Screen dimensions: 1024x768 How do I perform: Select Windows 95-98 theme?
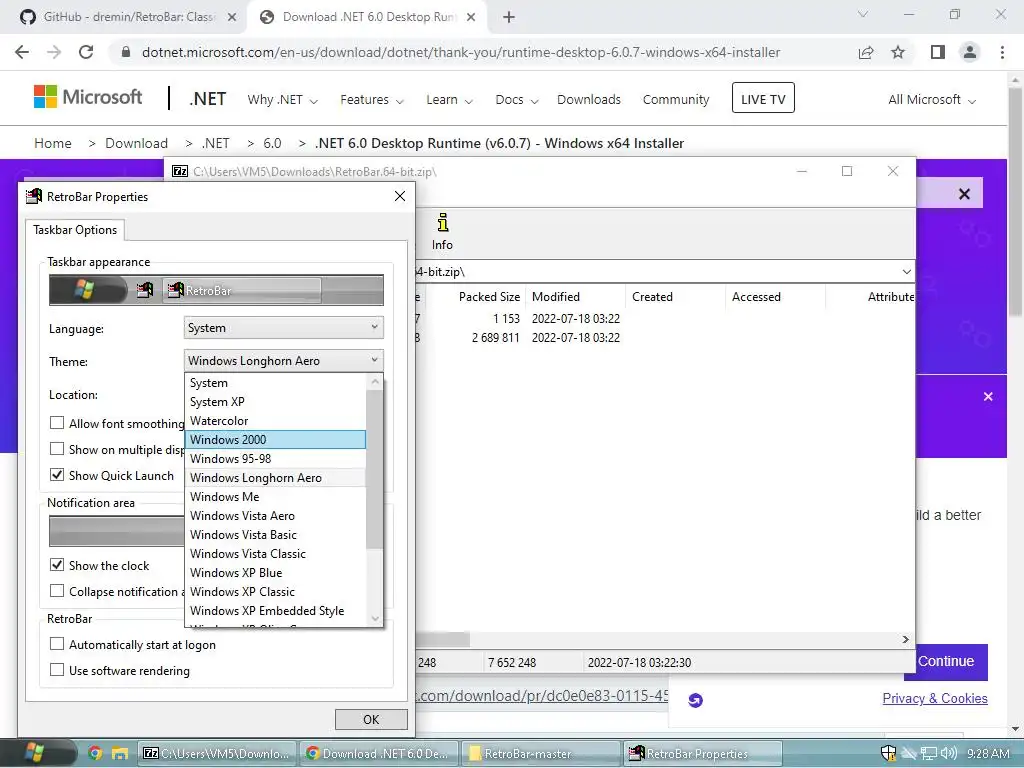(x=275, y=458)
